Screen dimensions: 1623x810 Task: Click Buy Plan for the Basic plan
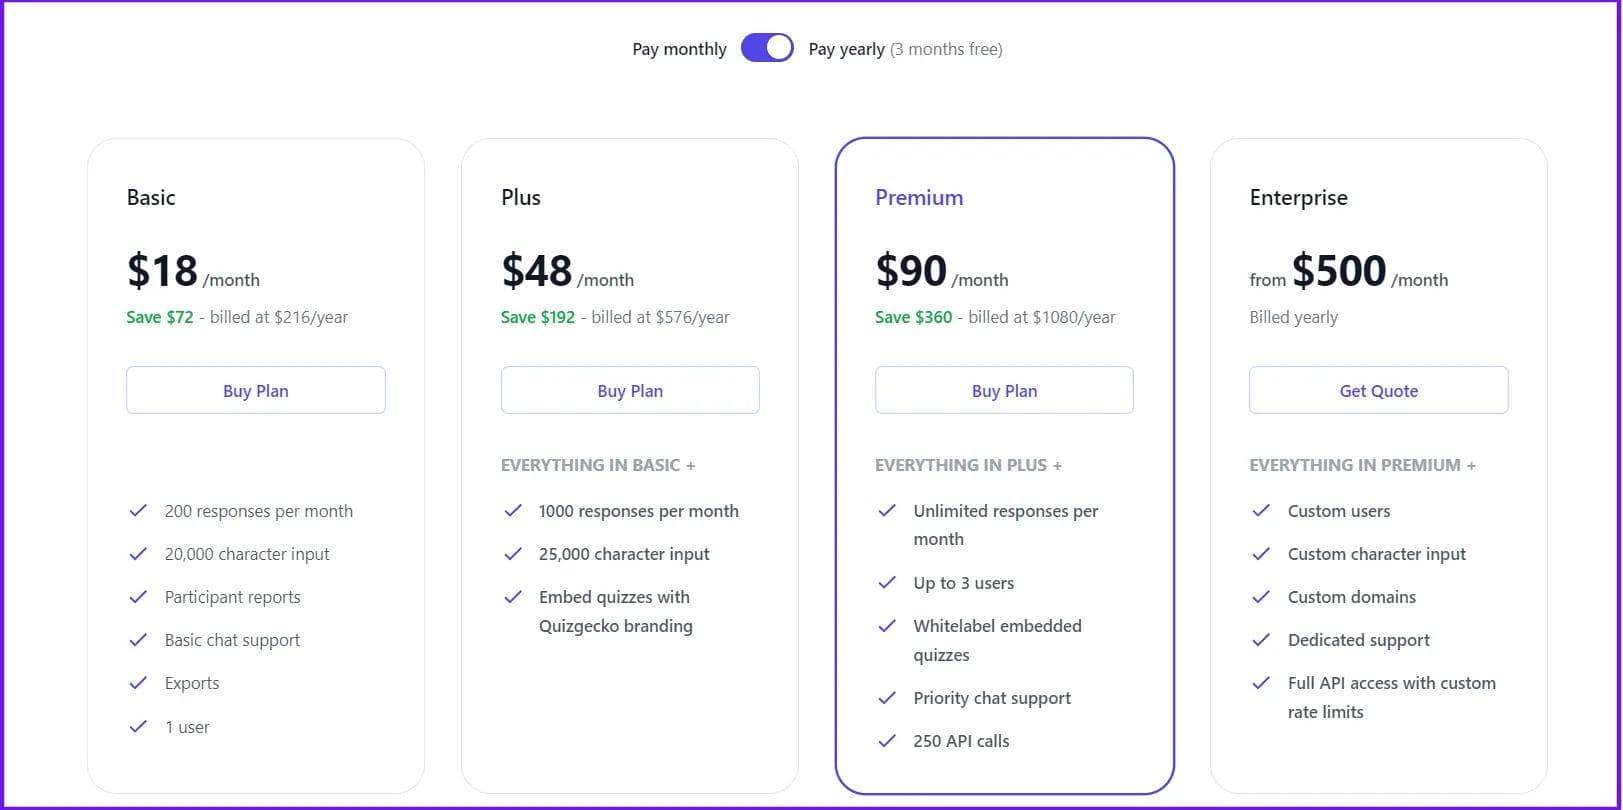[256, 390]
